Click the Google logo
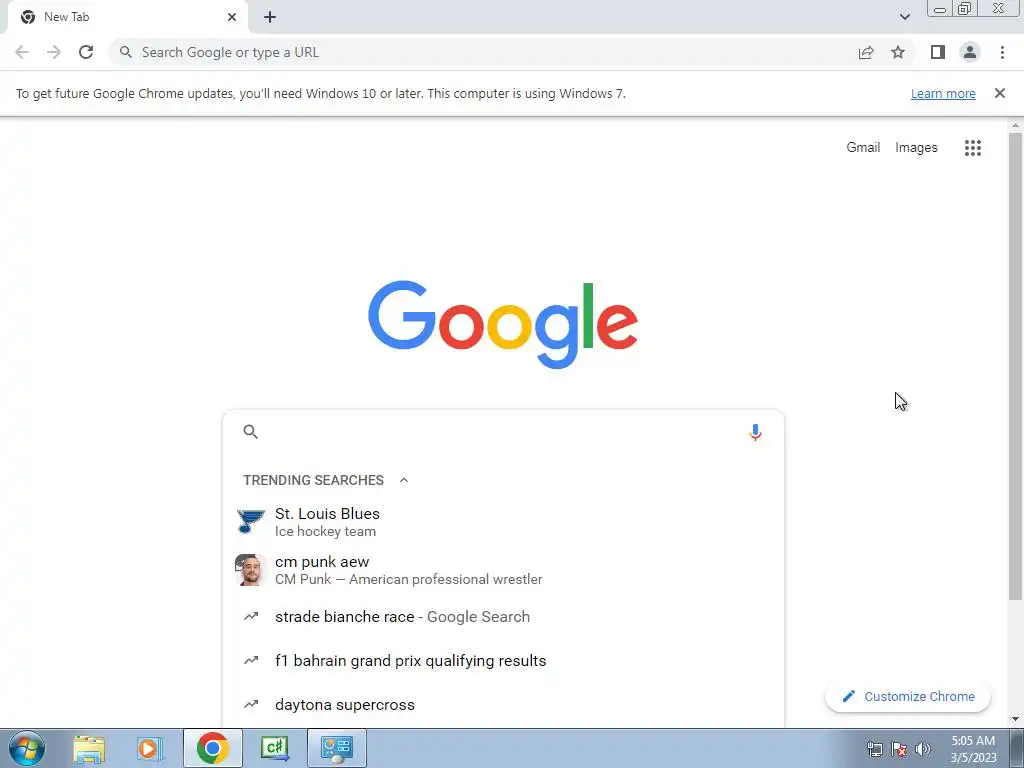 [503, 325]
